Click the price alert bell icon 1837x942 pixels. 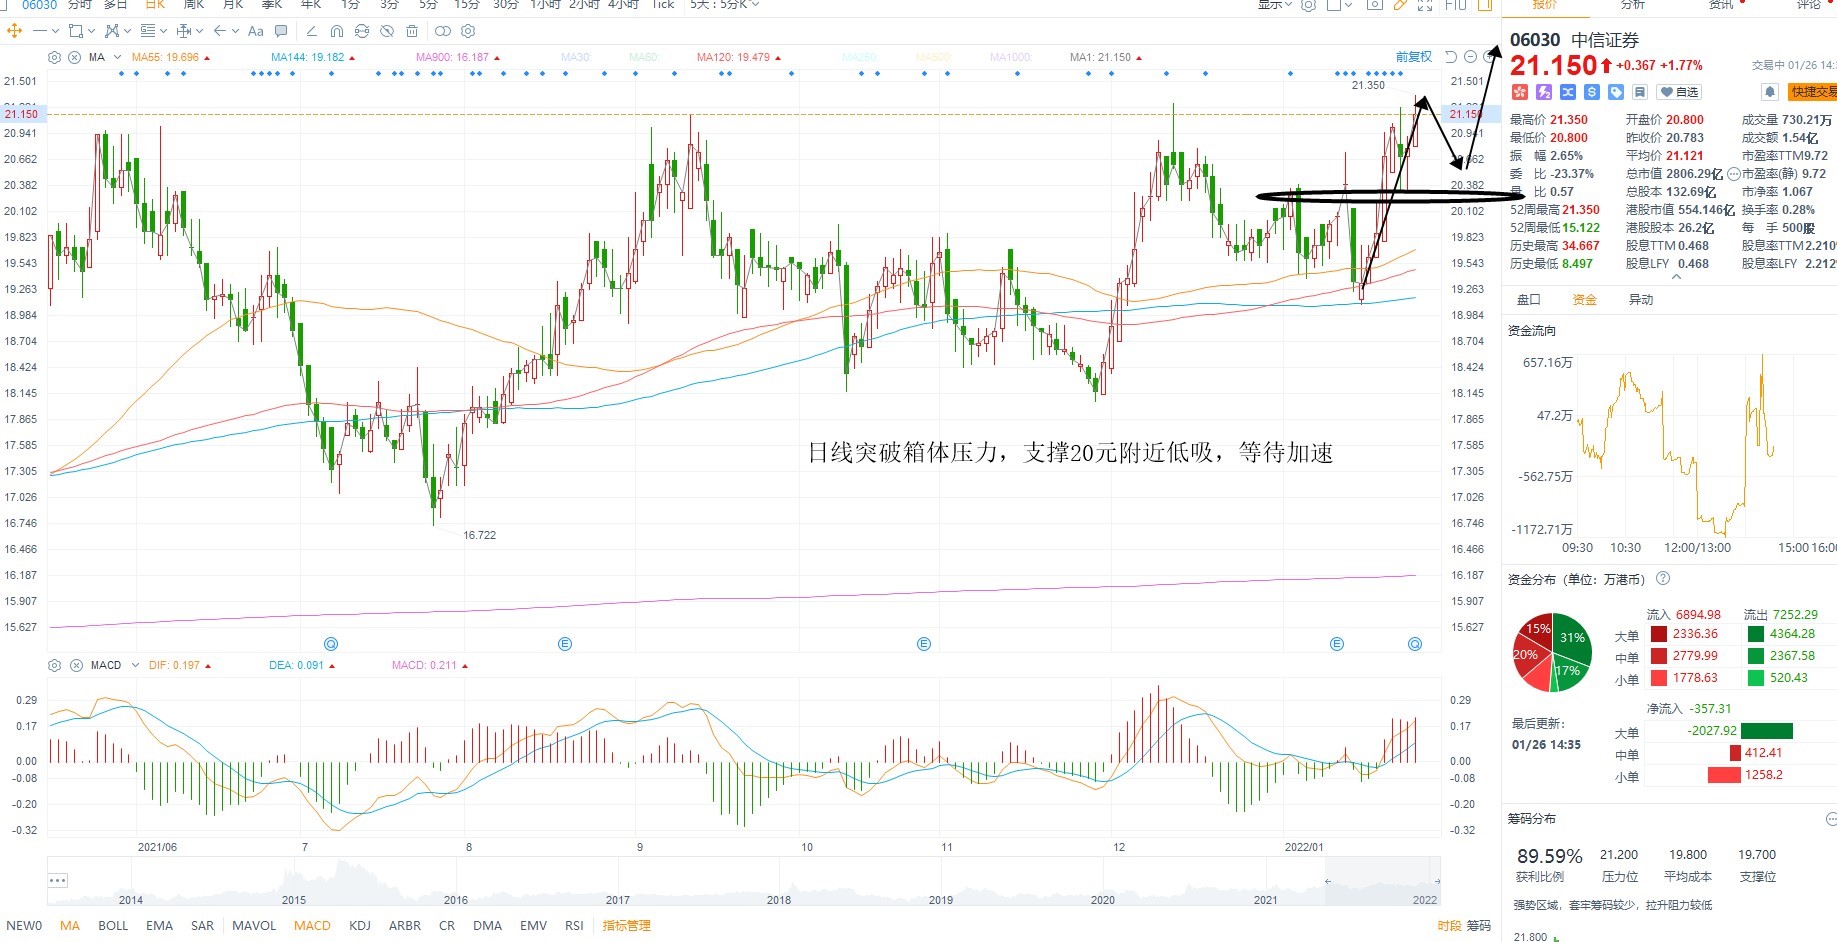pos(1769,92)
